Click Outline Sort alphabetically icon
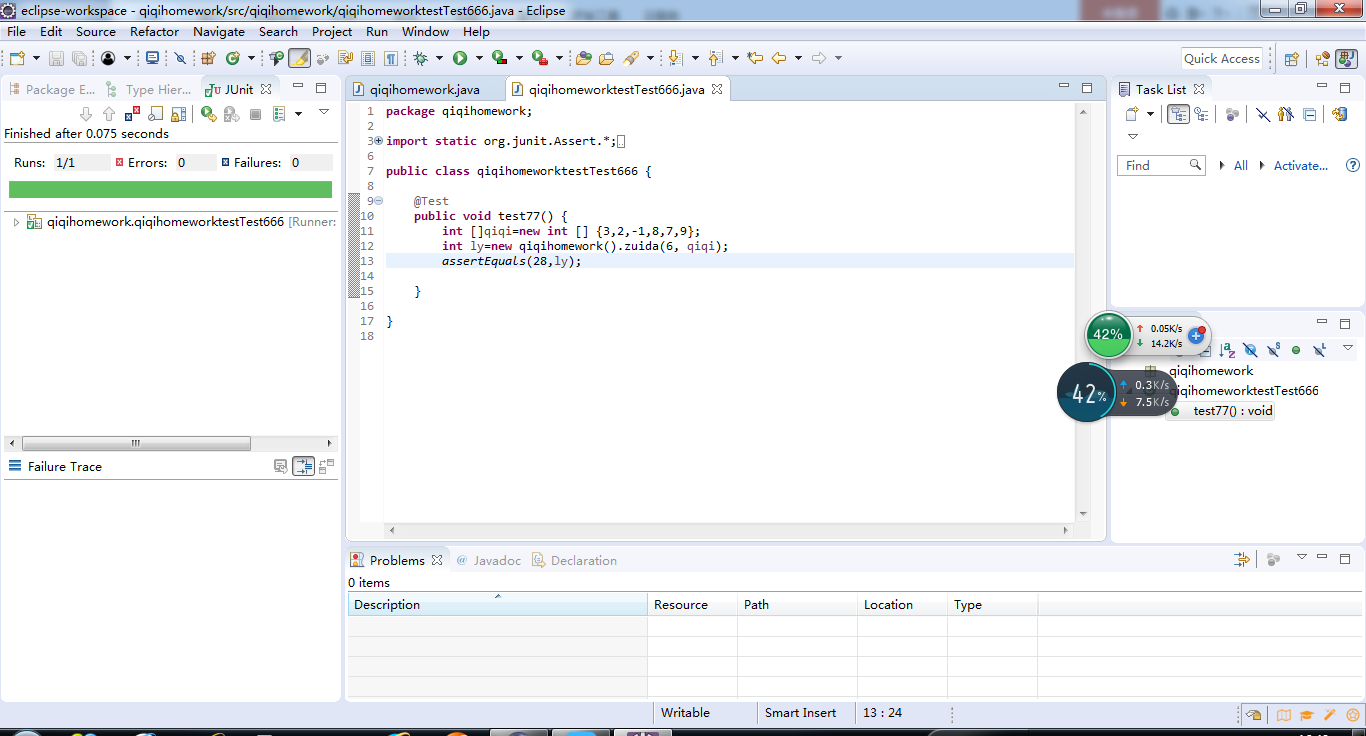The image size is (1366, 736). point(1227,349)
